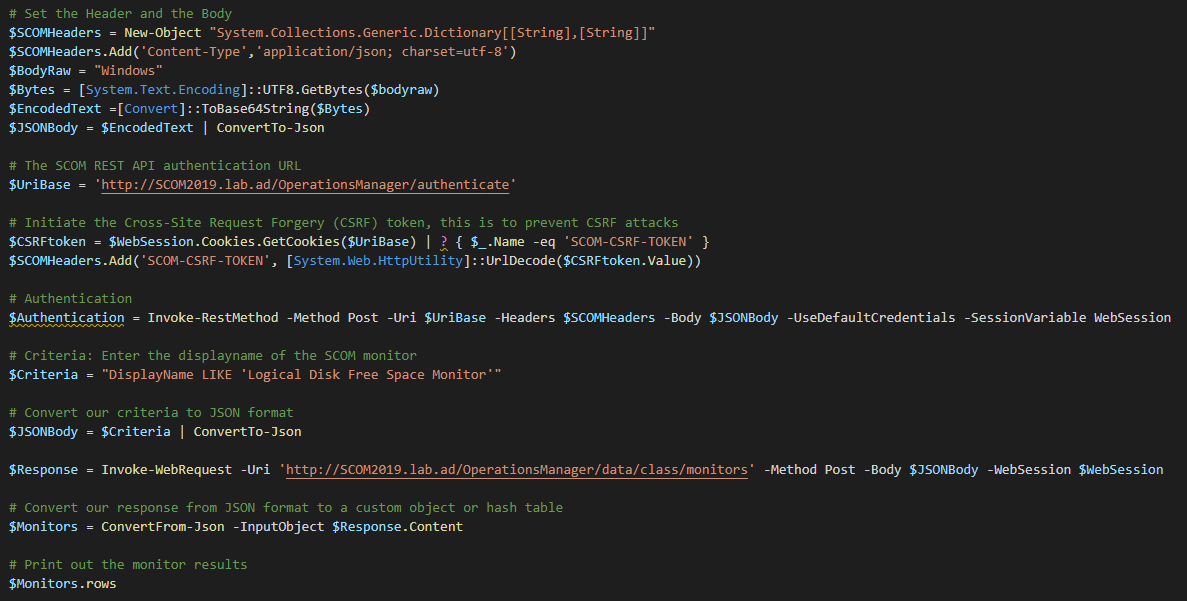Click the 'SCOM-CSRF-TOKEN' string in the -eq comparison
The height and width of the screenshot is (601, 1187).
628,241
